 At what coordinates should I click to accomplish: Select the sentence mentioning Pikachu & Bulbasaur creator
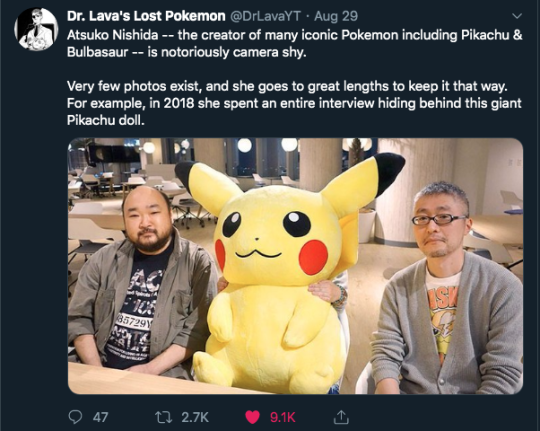[294, 43]
